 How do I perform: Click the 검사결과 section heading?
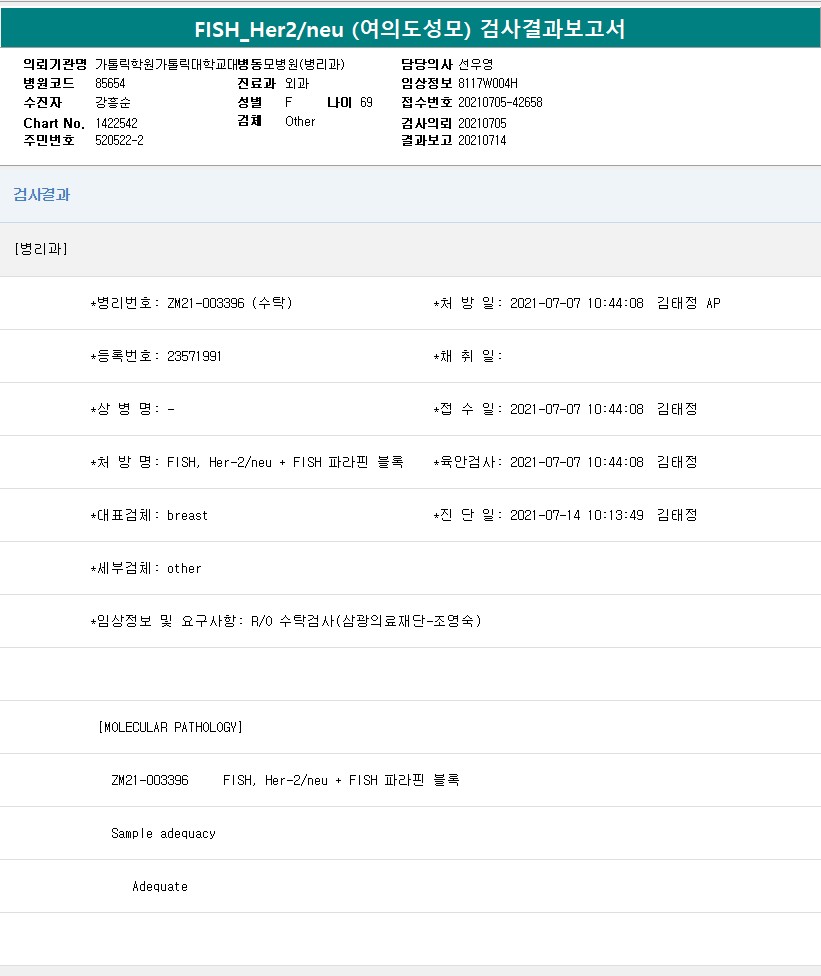(41, 195)
